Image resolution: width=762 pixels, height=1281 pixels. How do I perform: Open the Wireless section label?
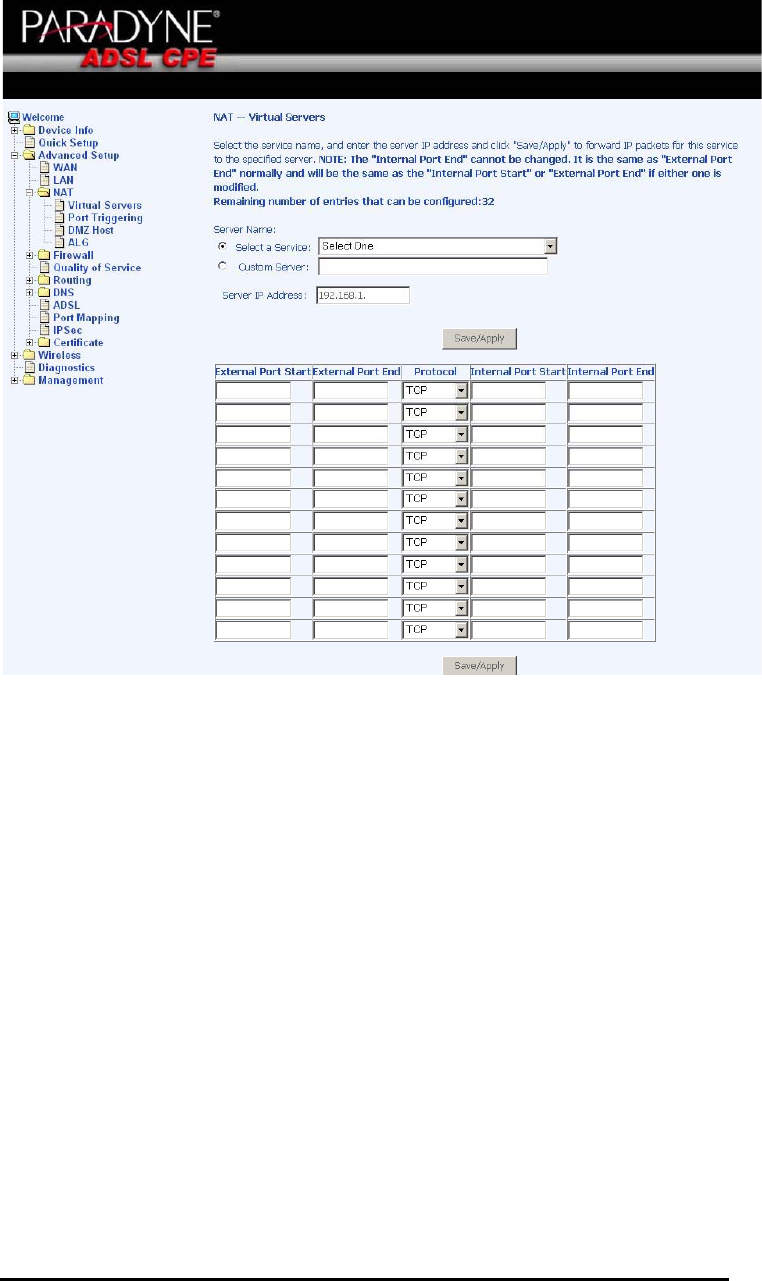click(x=60, y=355)
